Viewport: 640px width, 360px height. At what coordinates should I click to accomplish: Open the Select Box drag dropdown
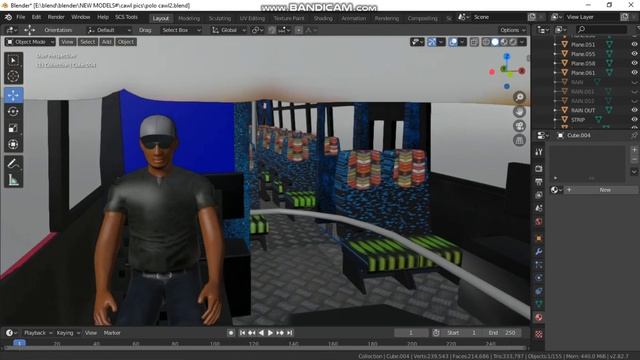[181, 30]
